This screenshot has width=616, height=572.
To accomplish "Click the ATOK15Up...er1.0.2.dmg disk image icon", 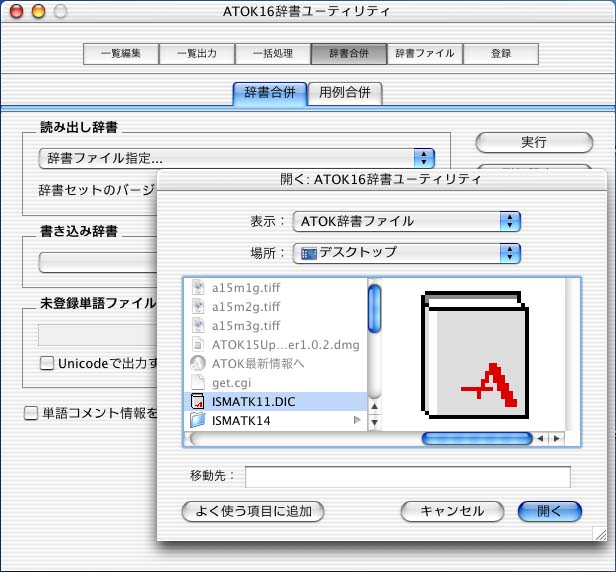I will pos(198,345).
